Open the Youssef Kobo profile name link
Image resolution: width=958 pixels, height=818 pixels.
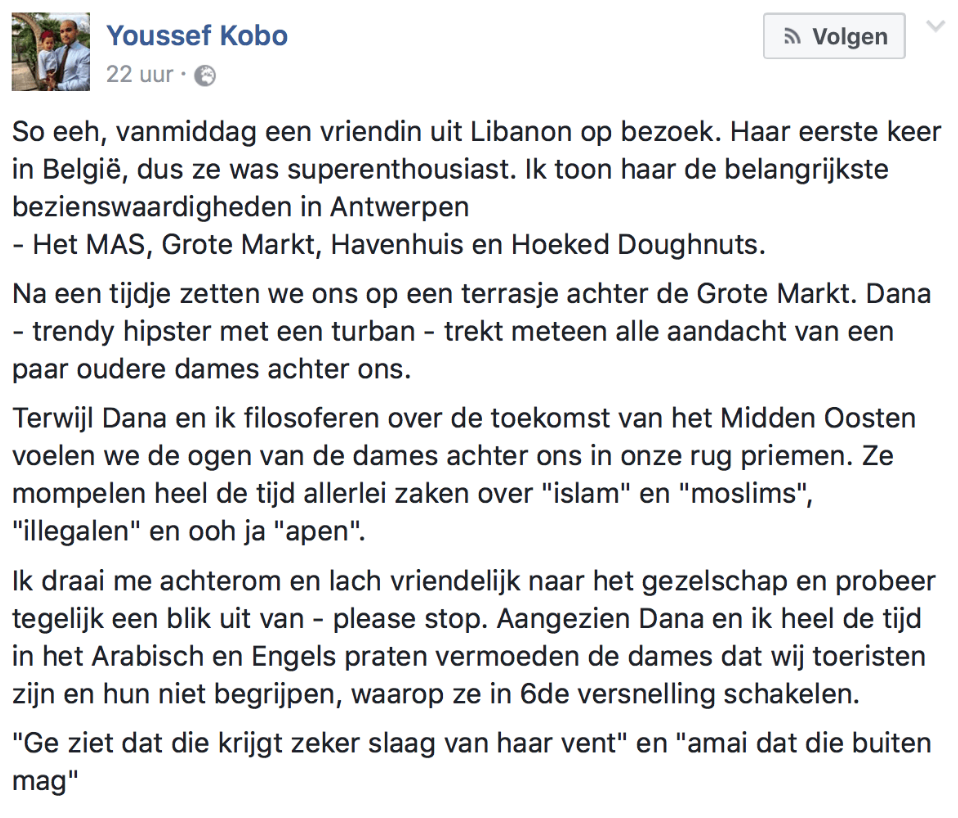pos(197,36)
